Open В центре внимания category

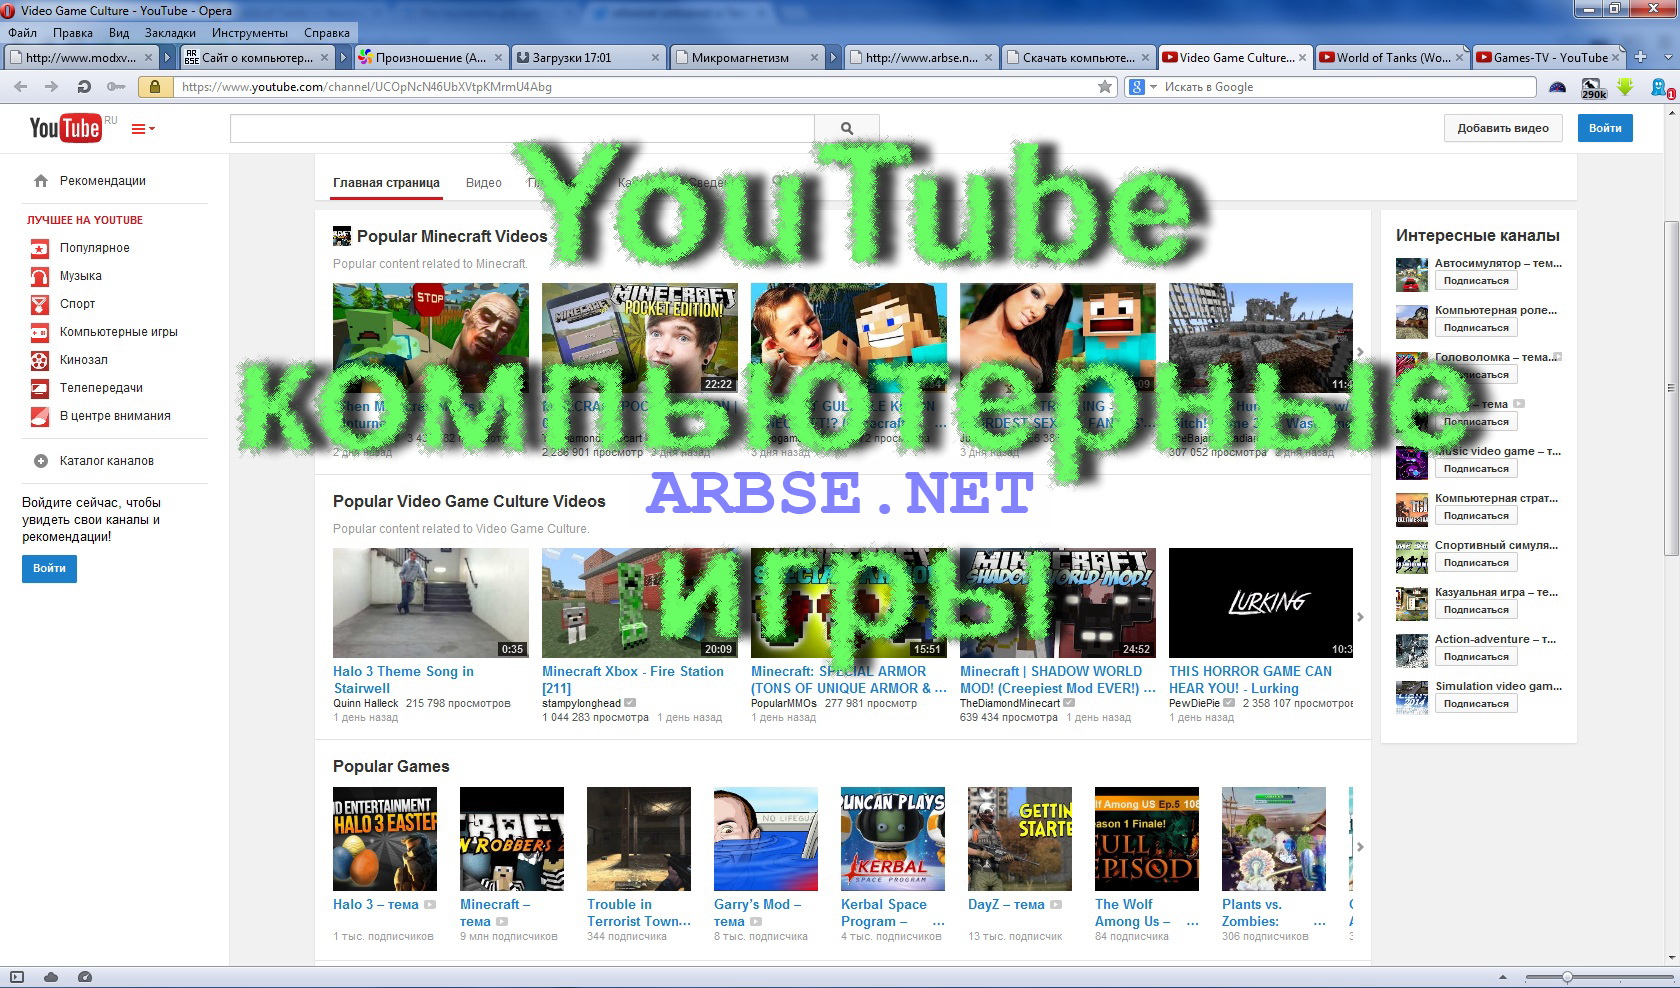(x=114, y=416)
